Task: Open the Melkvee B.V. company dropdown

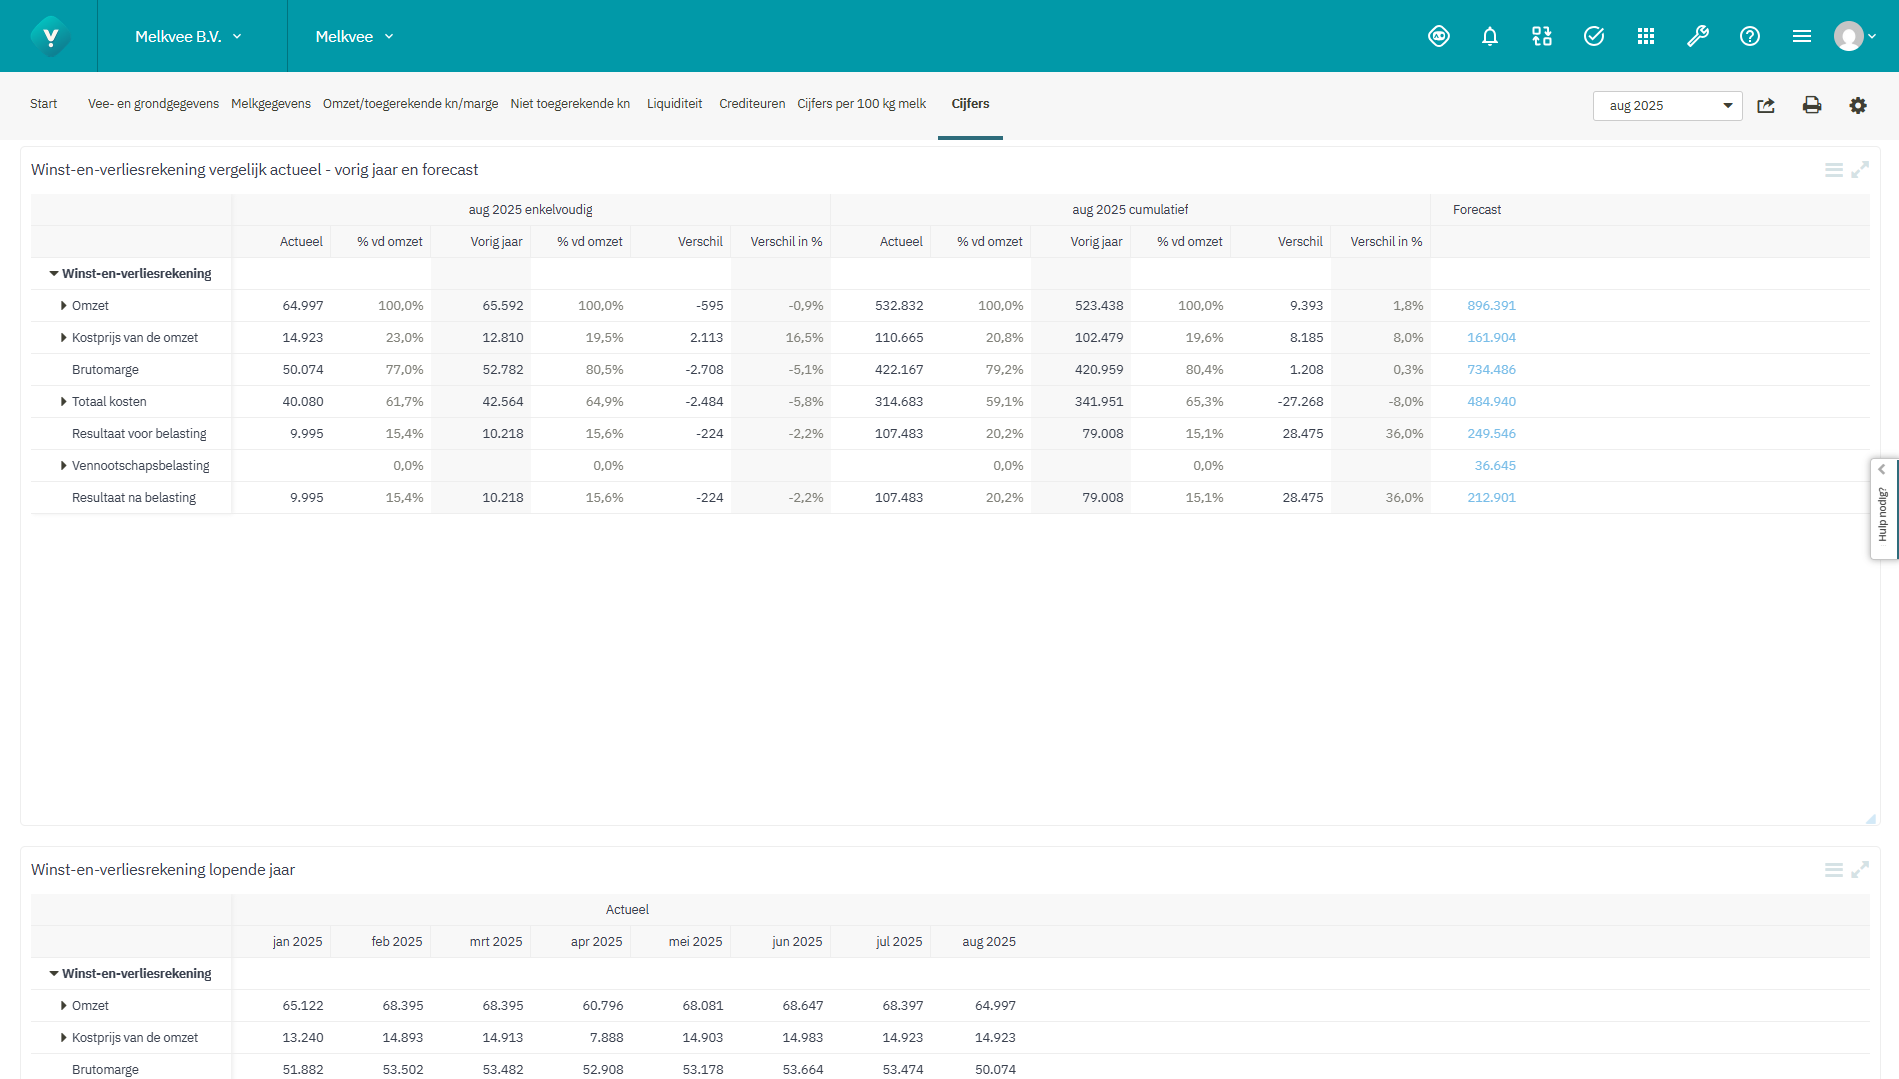Action: coord(189,37)
